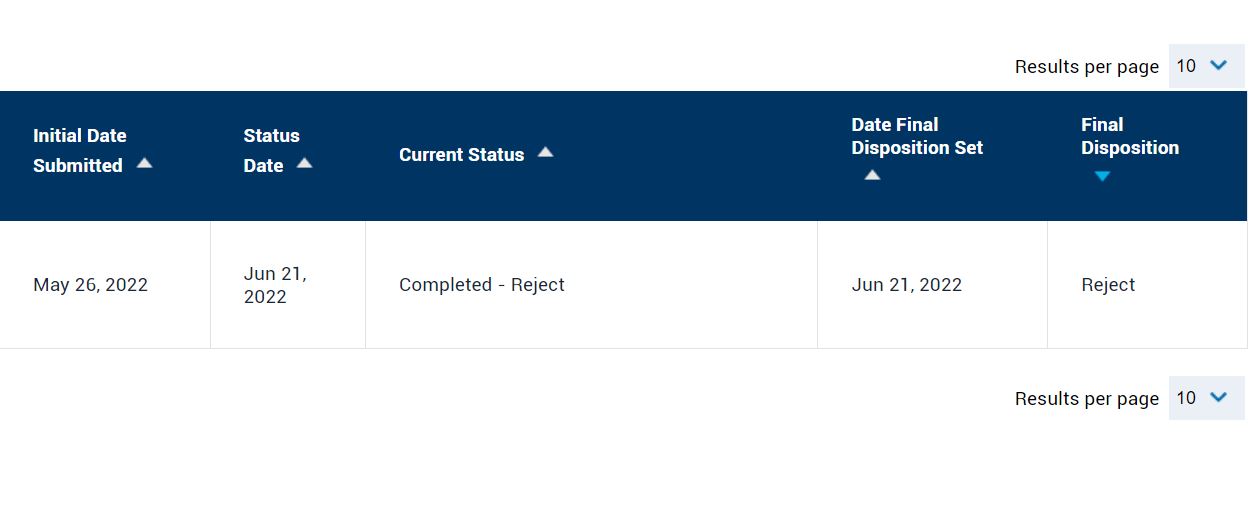Sort by Initial Date Submitted arrow icon
The width and height of the screenshot is (1252, 516).
pos(144,163)
